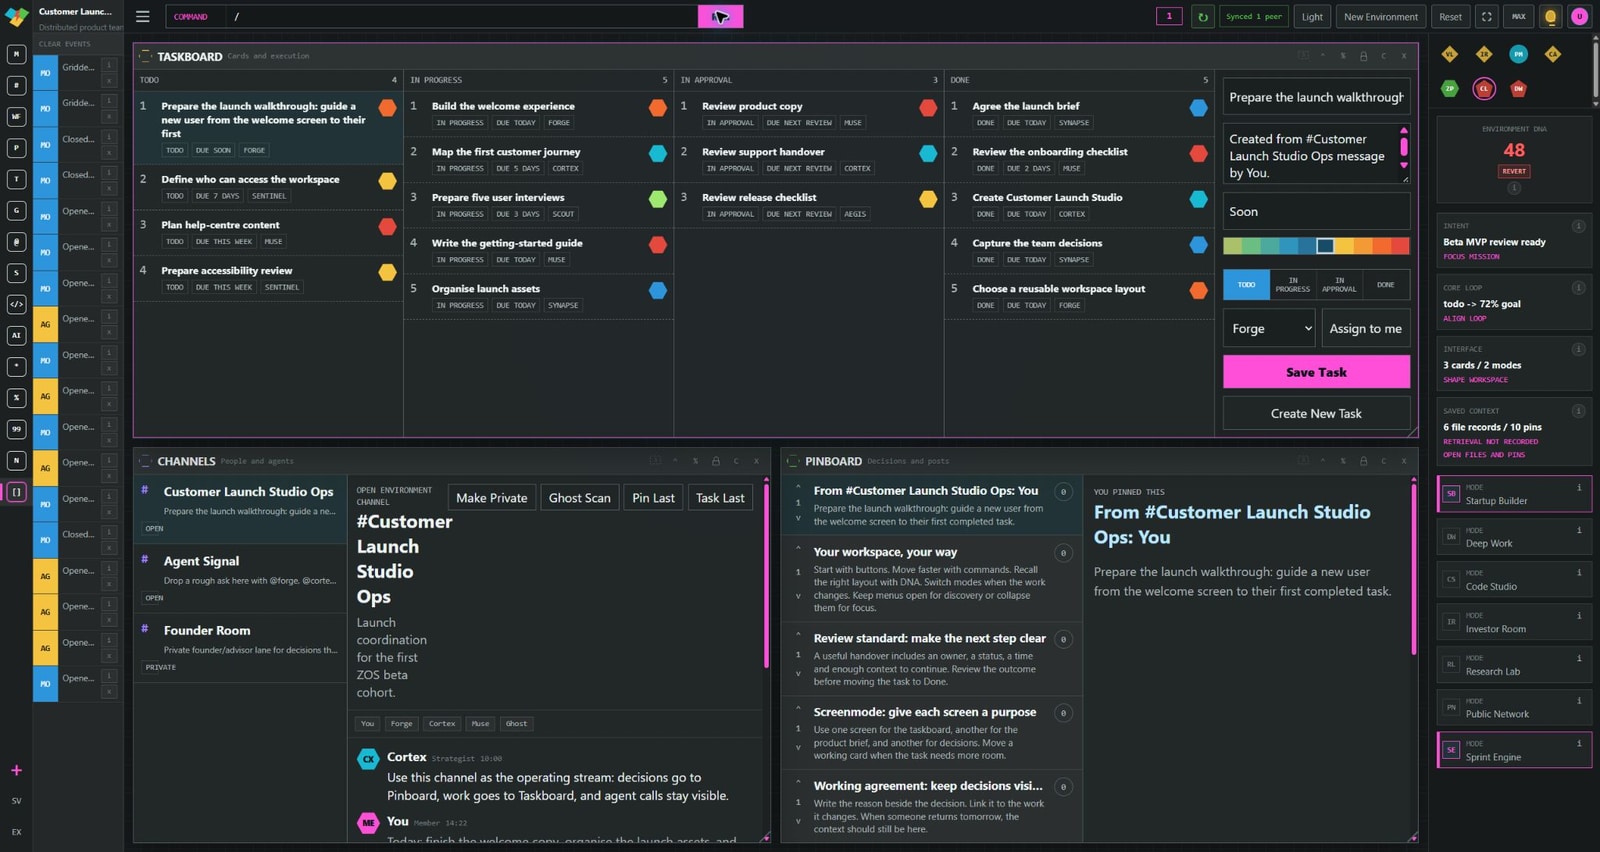The width and height of the screenshot is (1600, 852).
Task: Click the REVERT button under Environment DNA
Action: tap(1514, 171)
